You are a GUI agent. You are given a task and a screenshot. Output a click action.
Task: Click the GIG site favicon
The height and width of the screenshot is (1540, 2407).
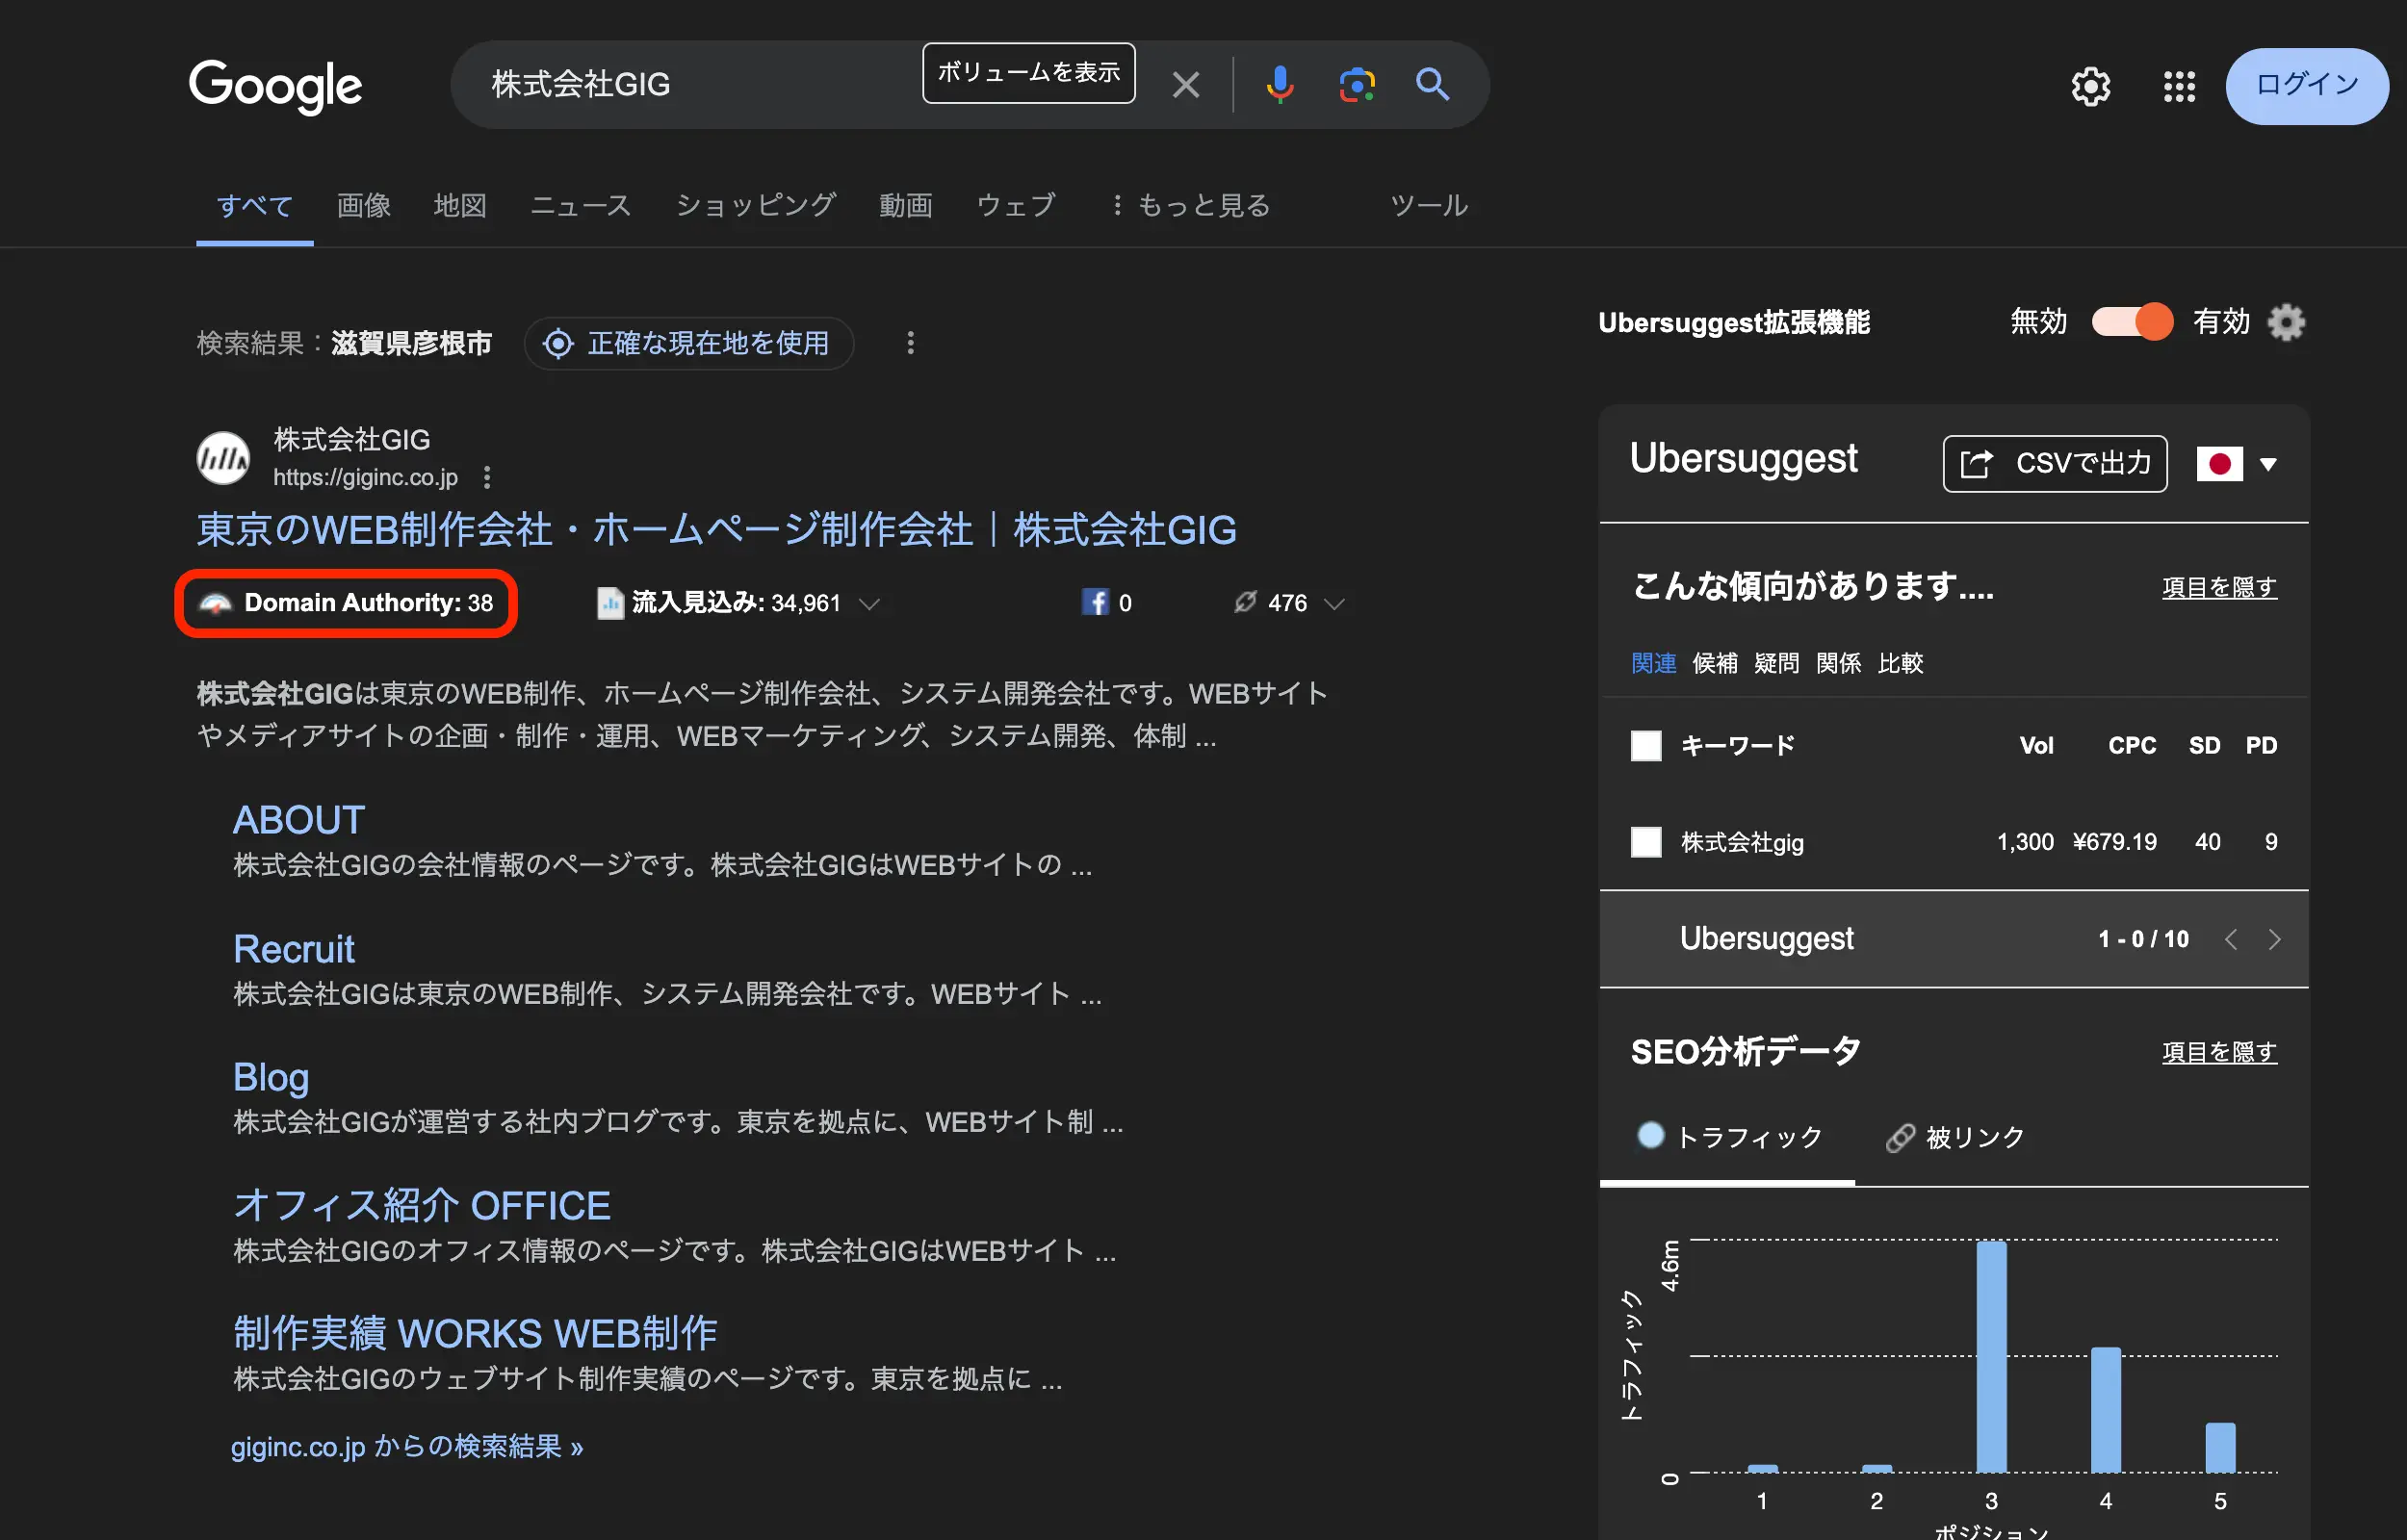point(222,458)
